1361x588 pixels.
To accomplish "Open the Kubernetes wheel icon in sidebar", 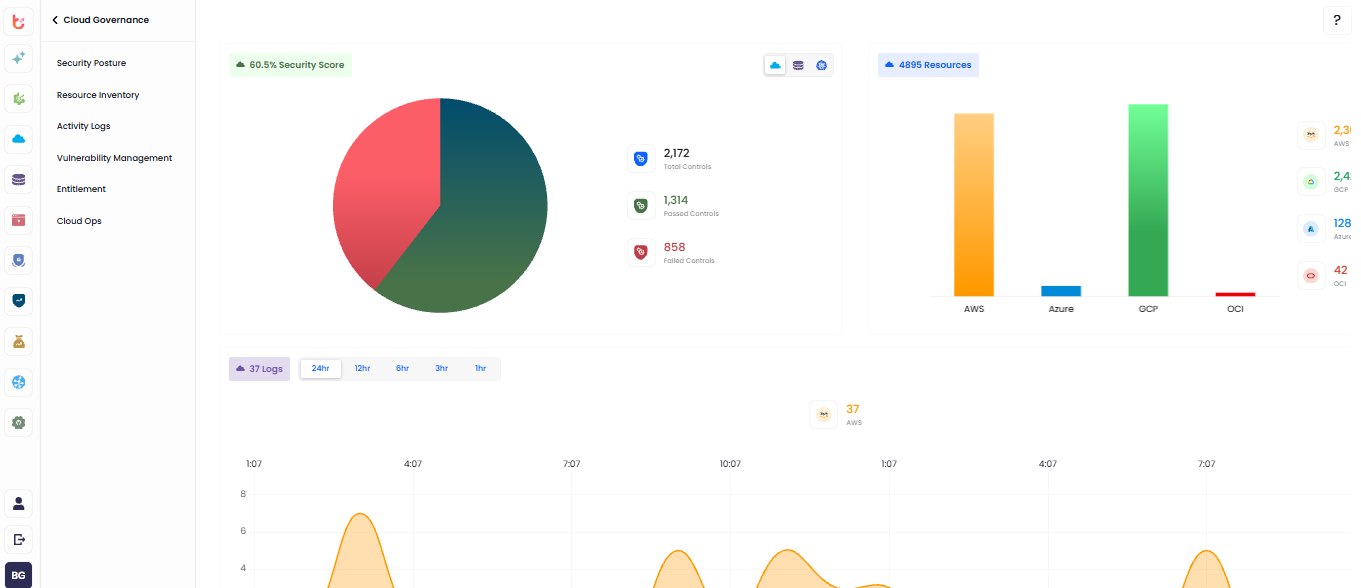I will click(18, 382).
